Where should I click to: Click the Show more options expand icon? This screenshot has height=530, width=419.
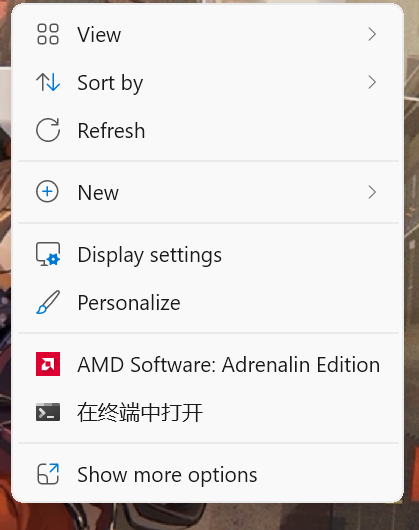[48, 474]
